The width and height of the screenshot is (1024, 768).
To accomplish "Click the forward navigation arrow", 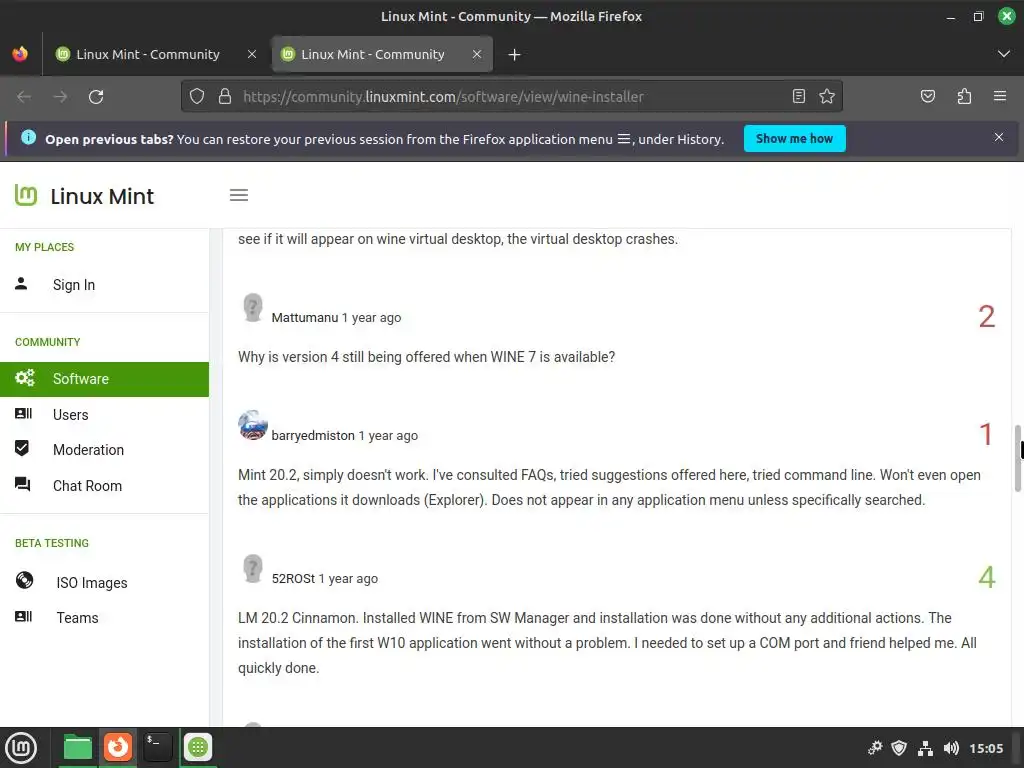I will point(60,97).
